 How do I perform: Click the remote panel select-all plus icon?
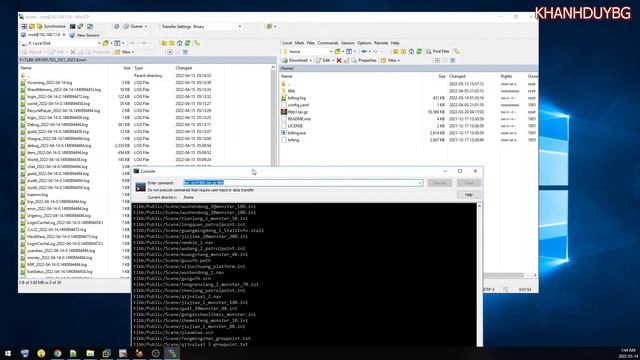437,60
